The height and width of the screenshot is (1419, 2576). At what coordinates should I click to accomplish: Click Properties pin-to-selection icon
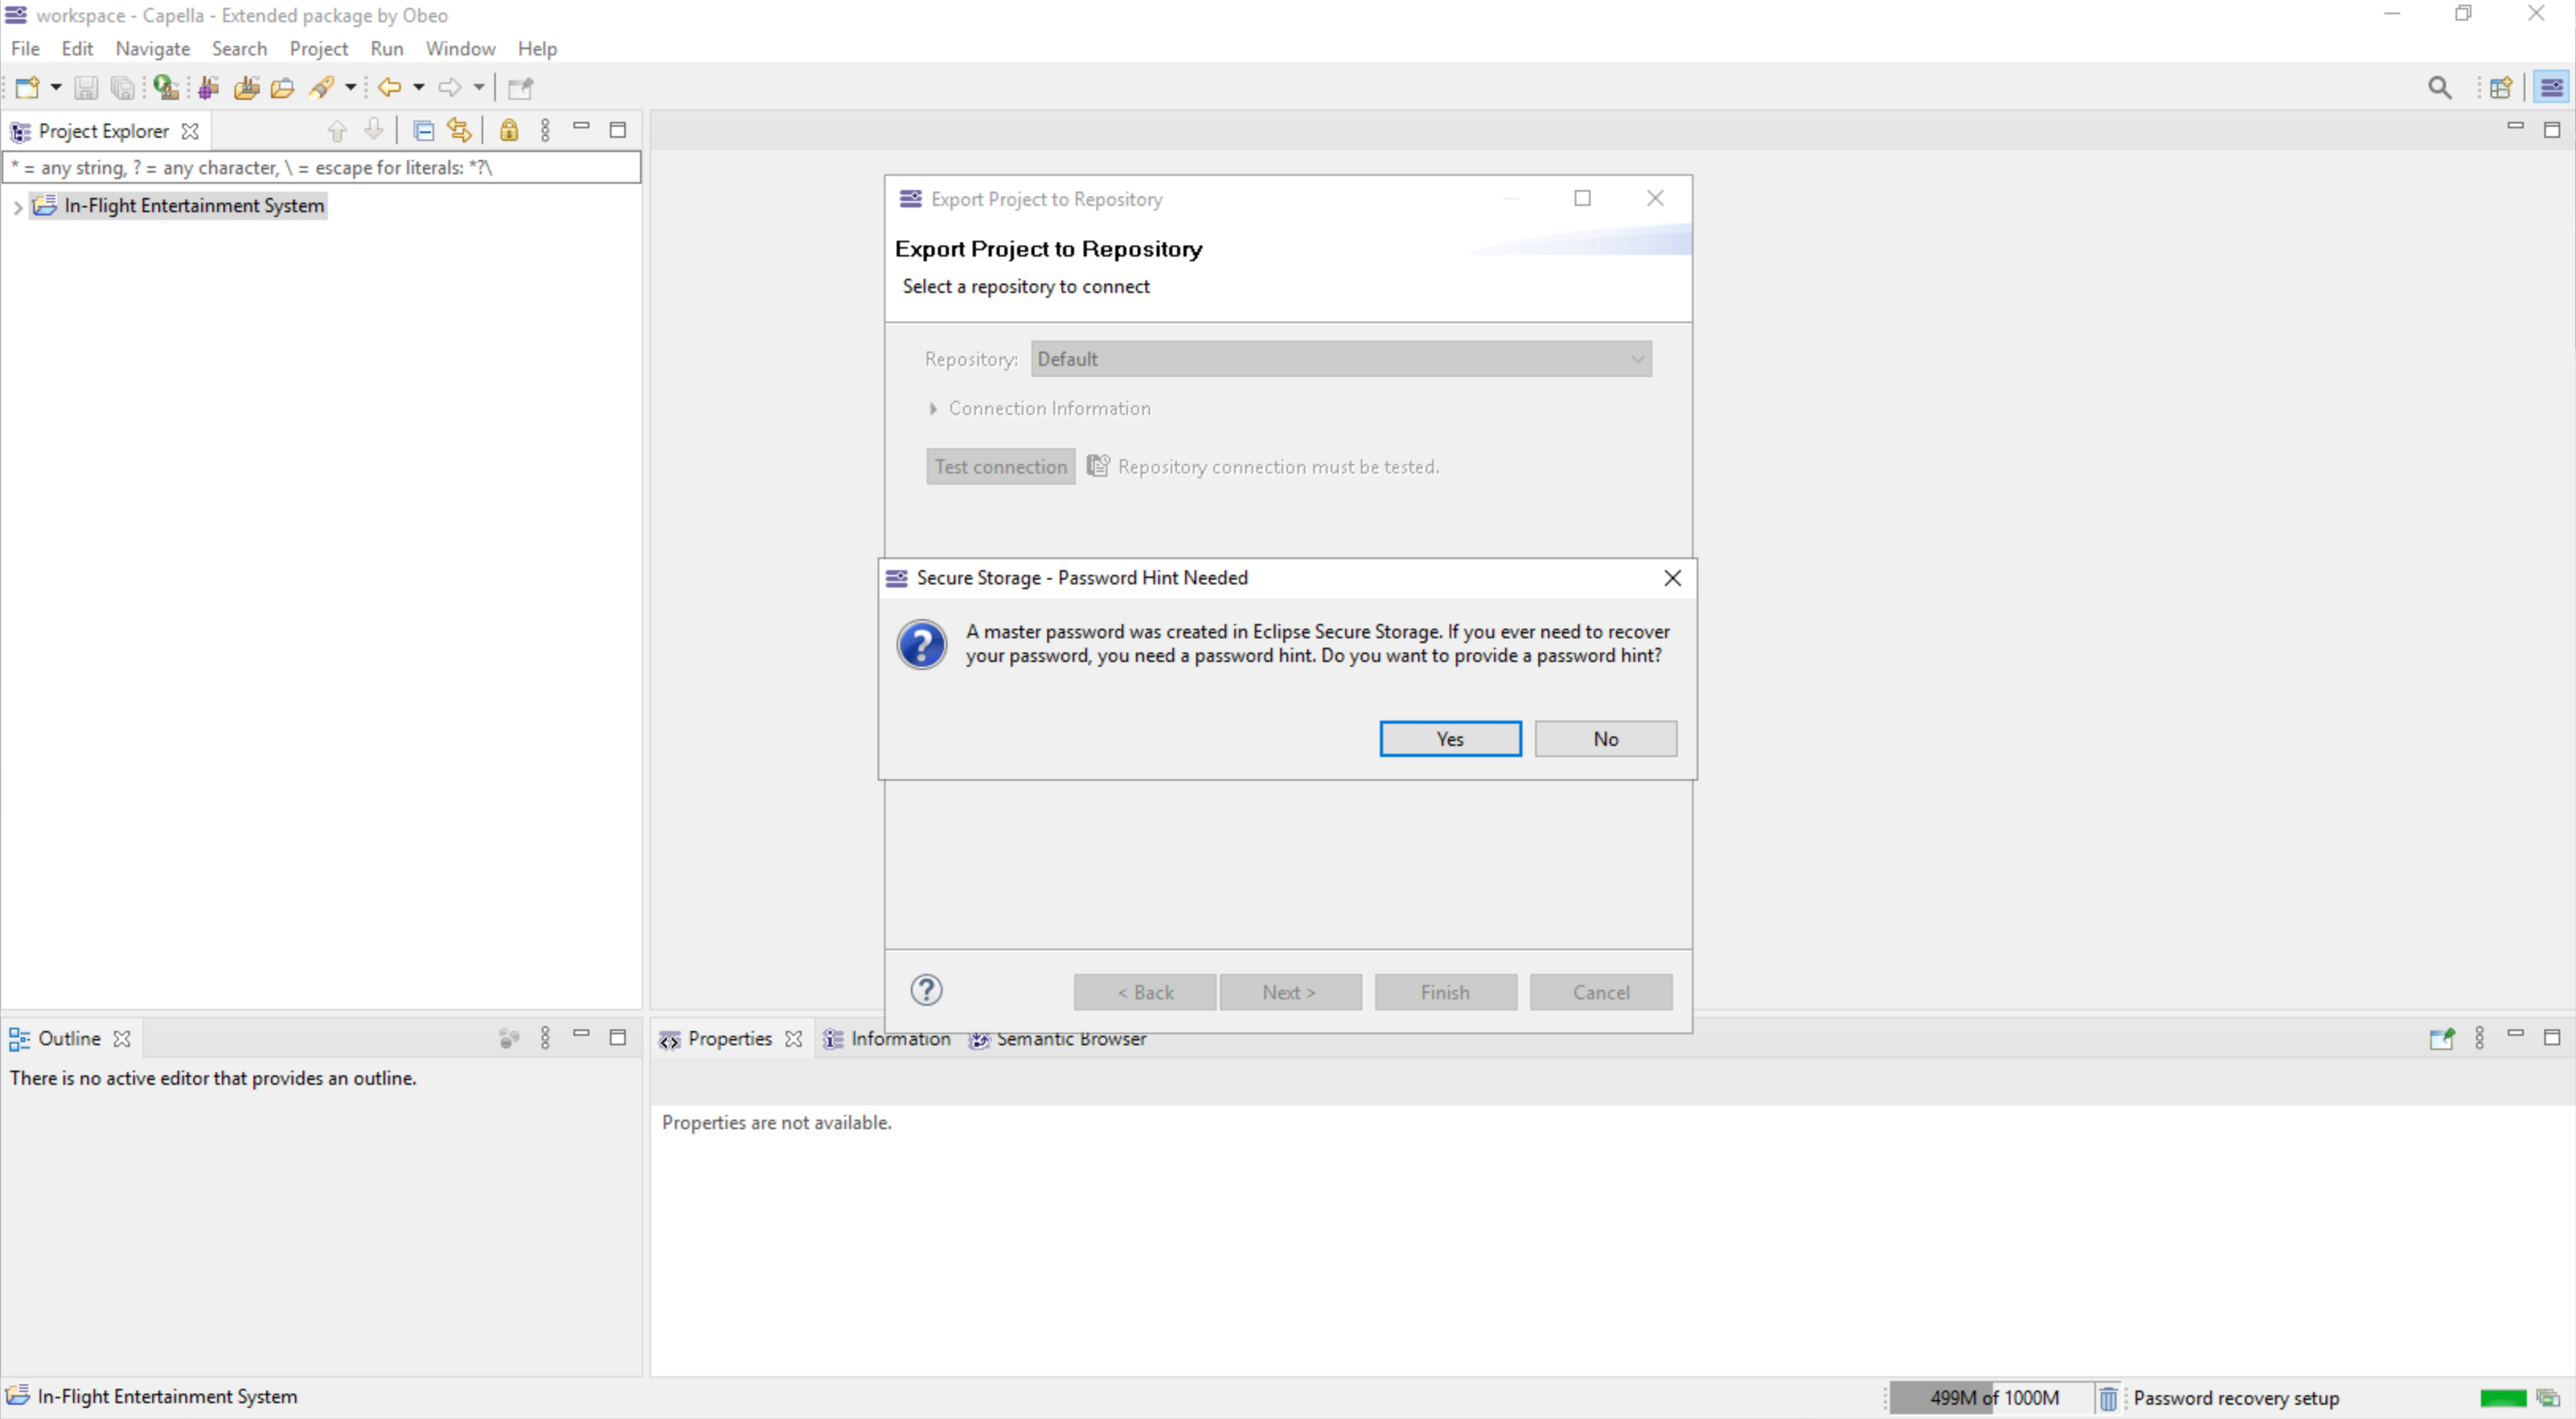pos(2441,1039)
